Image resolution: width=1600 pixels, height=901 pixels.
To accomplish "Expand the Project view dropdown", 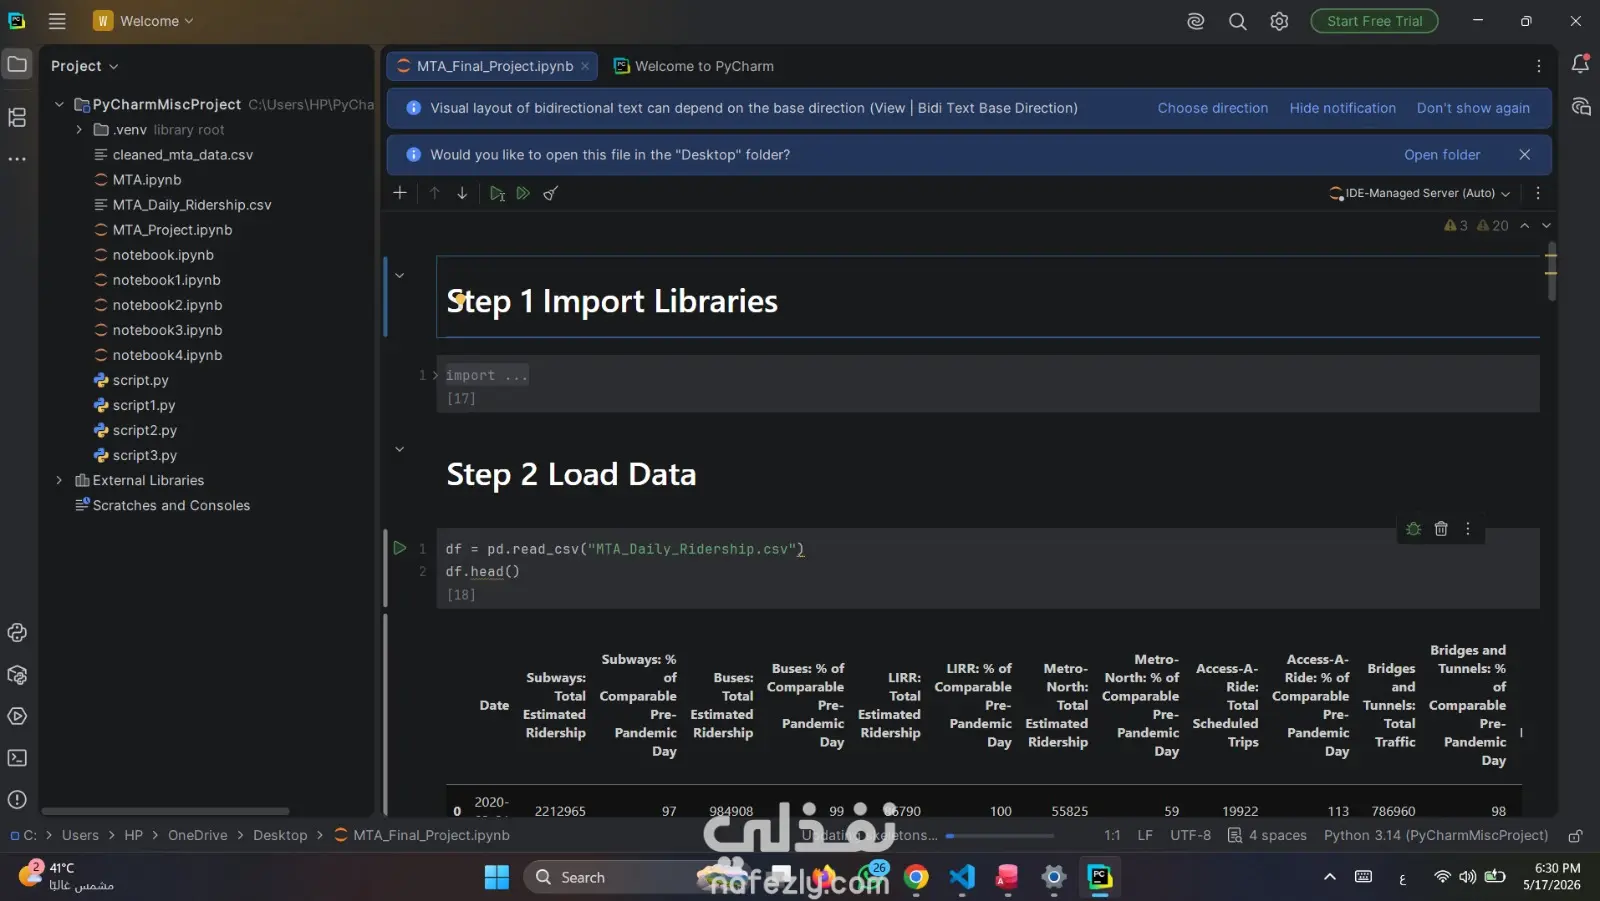I will click(85, 66).
